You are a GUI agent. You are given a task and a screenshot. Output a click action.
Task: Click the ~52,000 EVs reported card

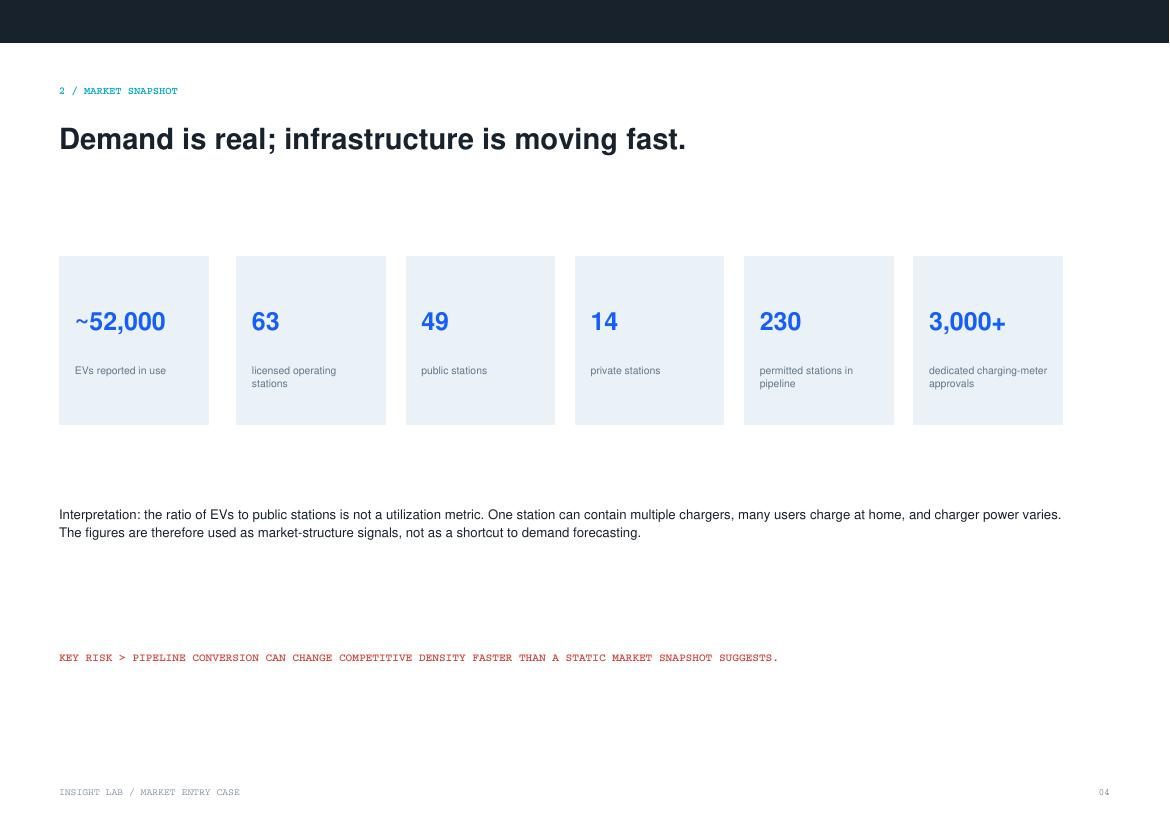coord(134,340)
